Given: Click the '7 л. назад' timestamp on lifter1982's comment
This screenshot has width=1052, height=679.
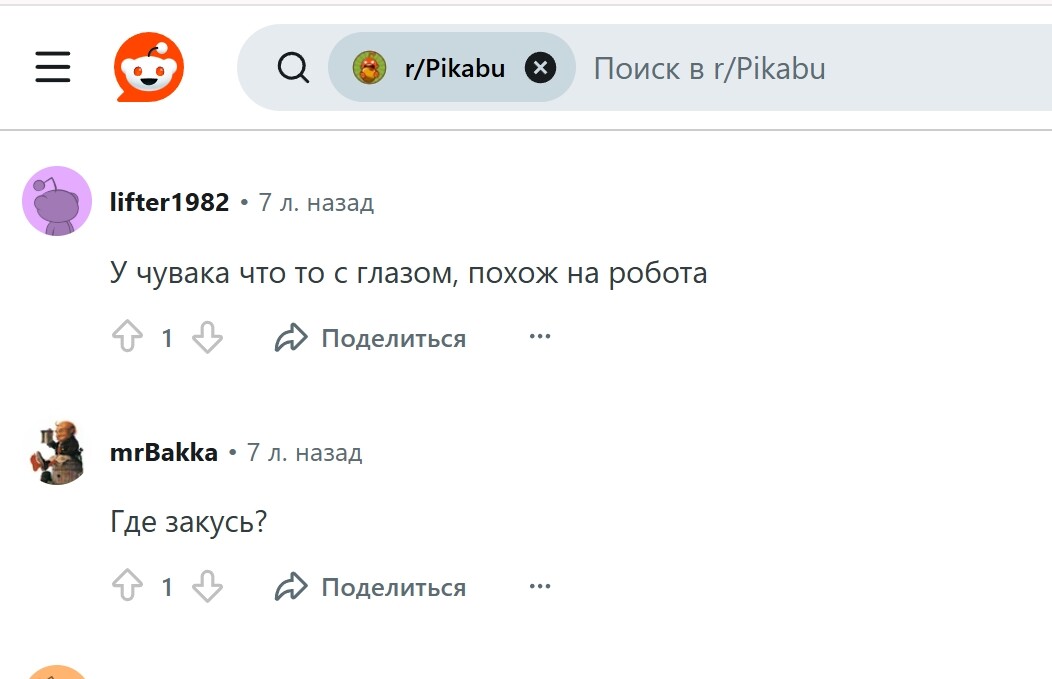Looking at the screenshot, I should (316, 202).
